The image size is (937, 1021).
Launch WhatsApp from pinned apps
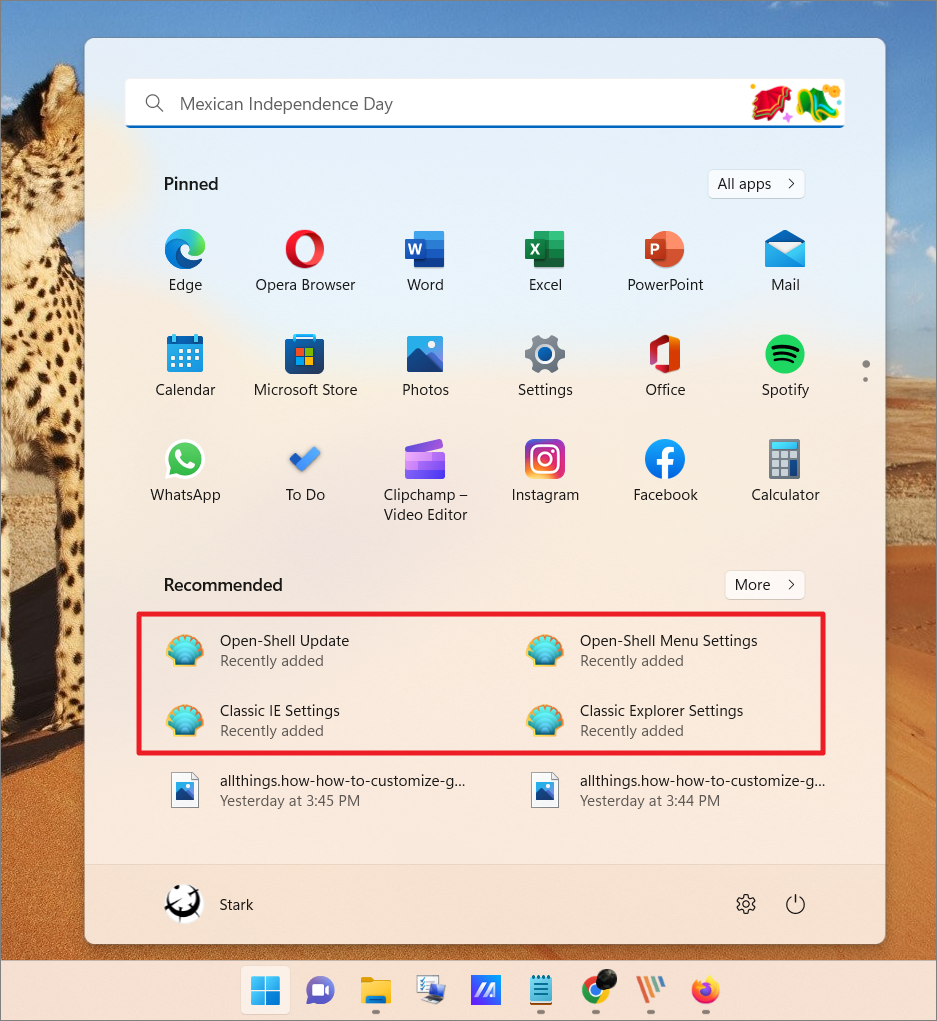coord(185,471)
